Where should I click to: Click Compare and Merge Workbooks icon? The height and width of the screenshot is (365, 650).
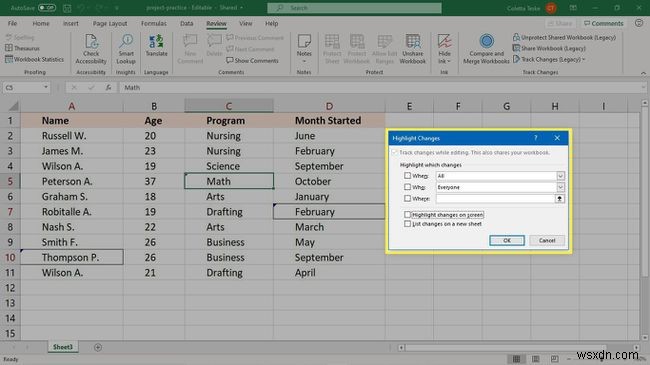pos(487,41)
